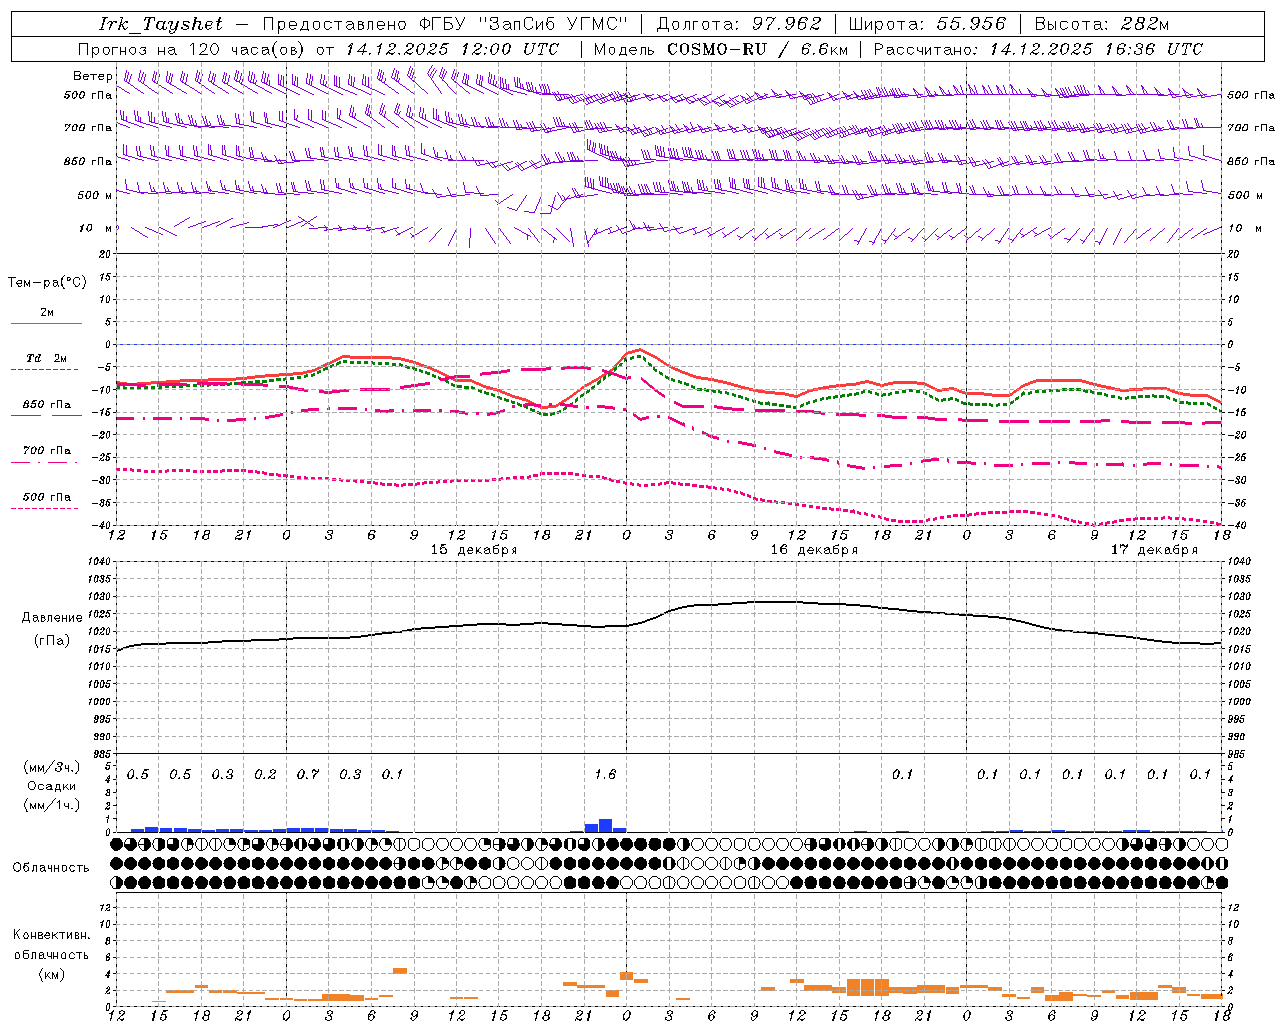Click the Облачность panel label
This screenshot has height=1024, width=1280.
(x=51, y=868)
